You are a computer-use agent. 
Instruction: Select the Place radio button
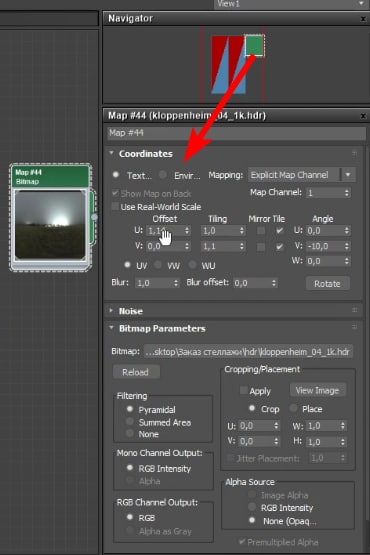[293, 408]
